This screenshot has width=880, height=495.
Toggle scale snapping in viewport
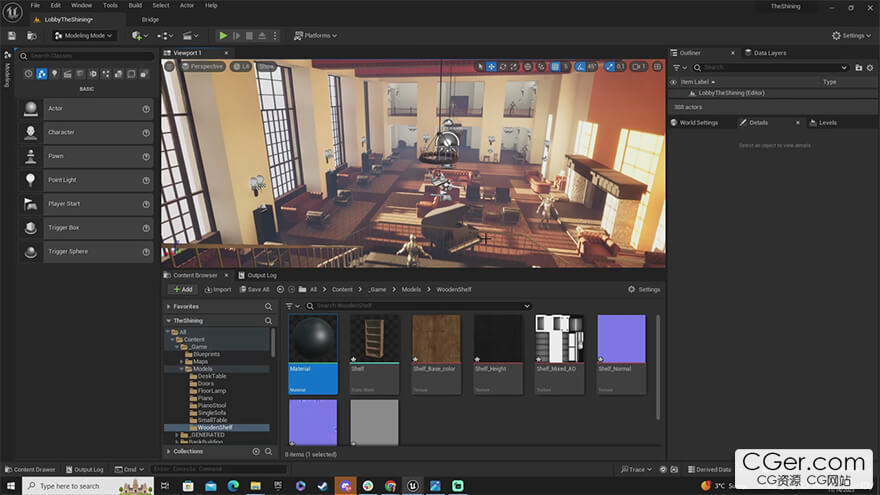(x=610, y=66)
